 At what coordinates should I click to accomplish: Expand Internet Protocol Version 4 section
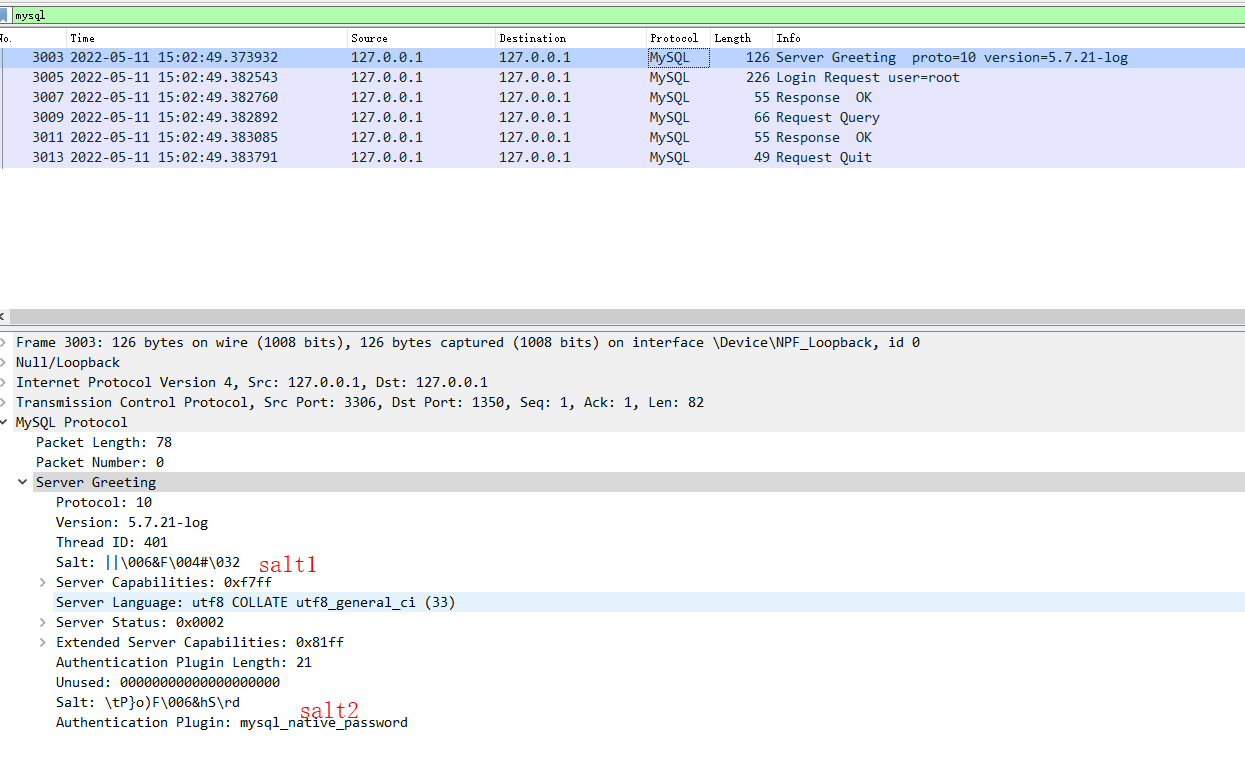4,382
